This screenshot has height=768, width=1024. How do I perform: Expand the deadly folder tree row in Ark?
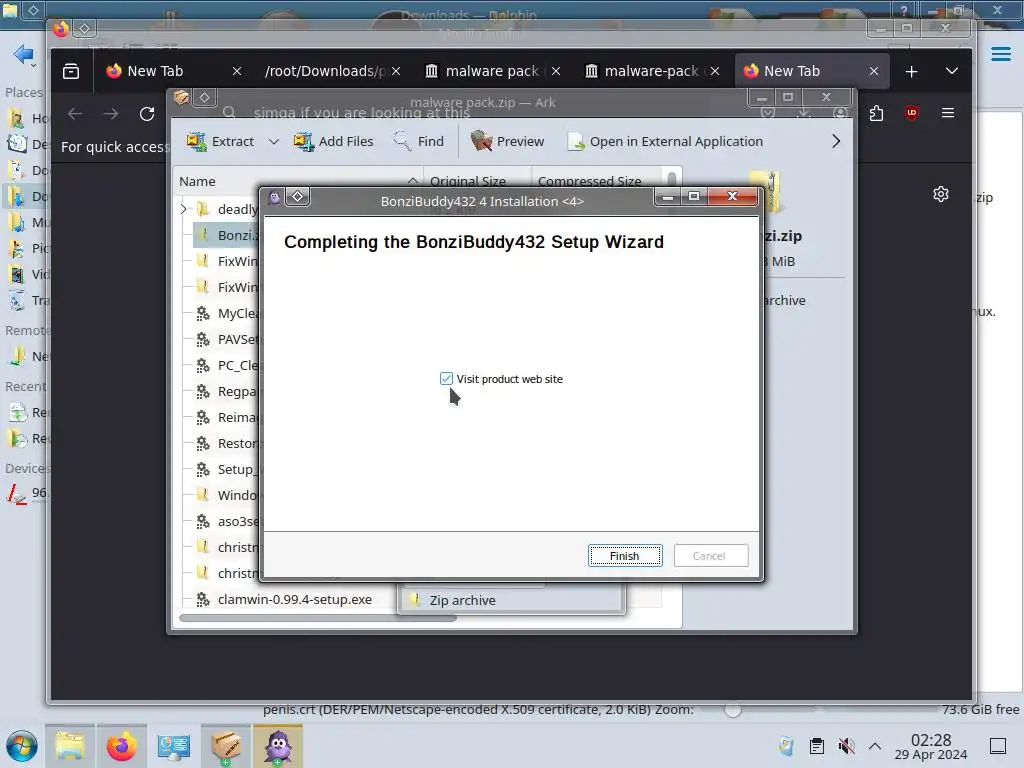coord(184,209)
